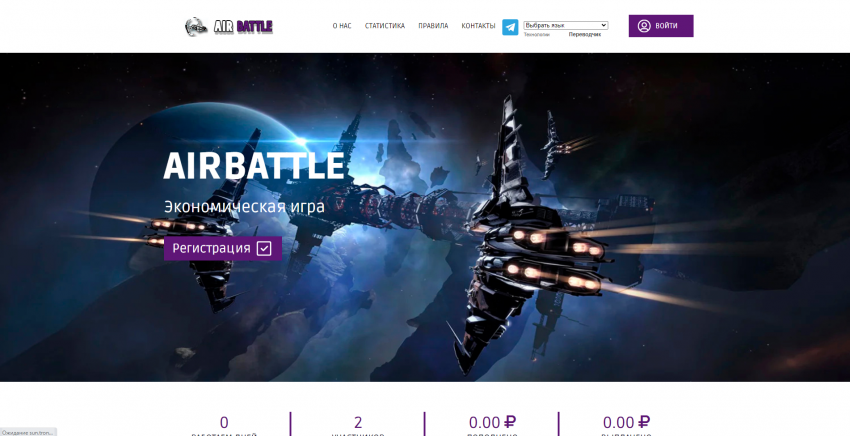Click the checkmark icon in 'Регистрация' button

264,248
